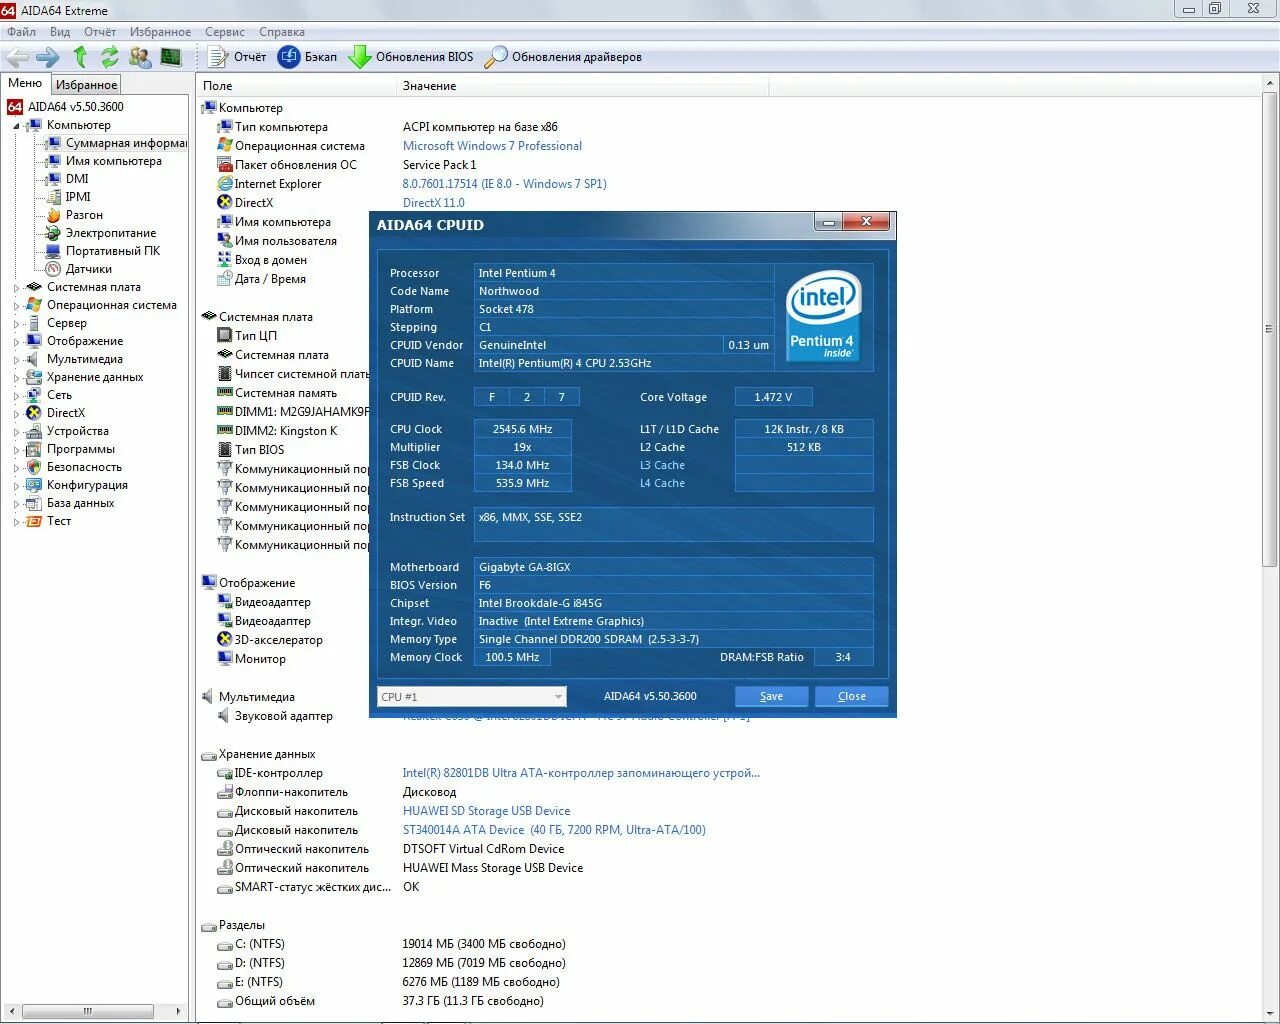Expand the Сервер tree node

(16, 324)
